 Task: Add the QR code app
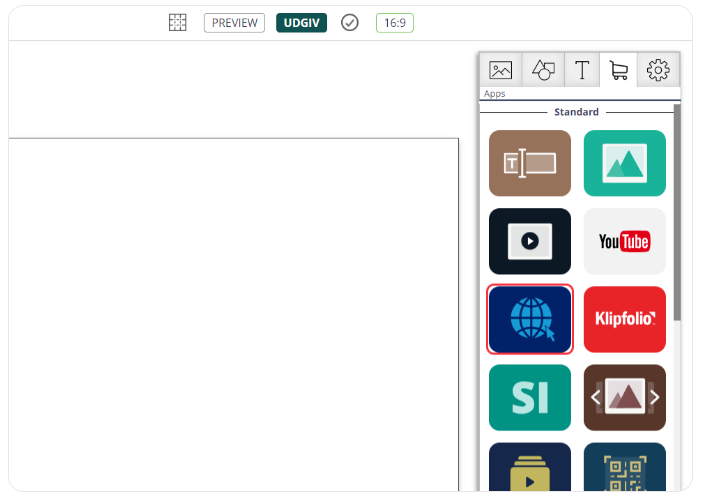(625, 467)
